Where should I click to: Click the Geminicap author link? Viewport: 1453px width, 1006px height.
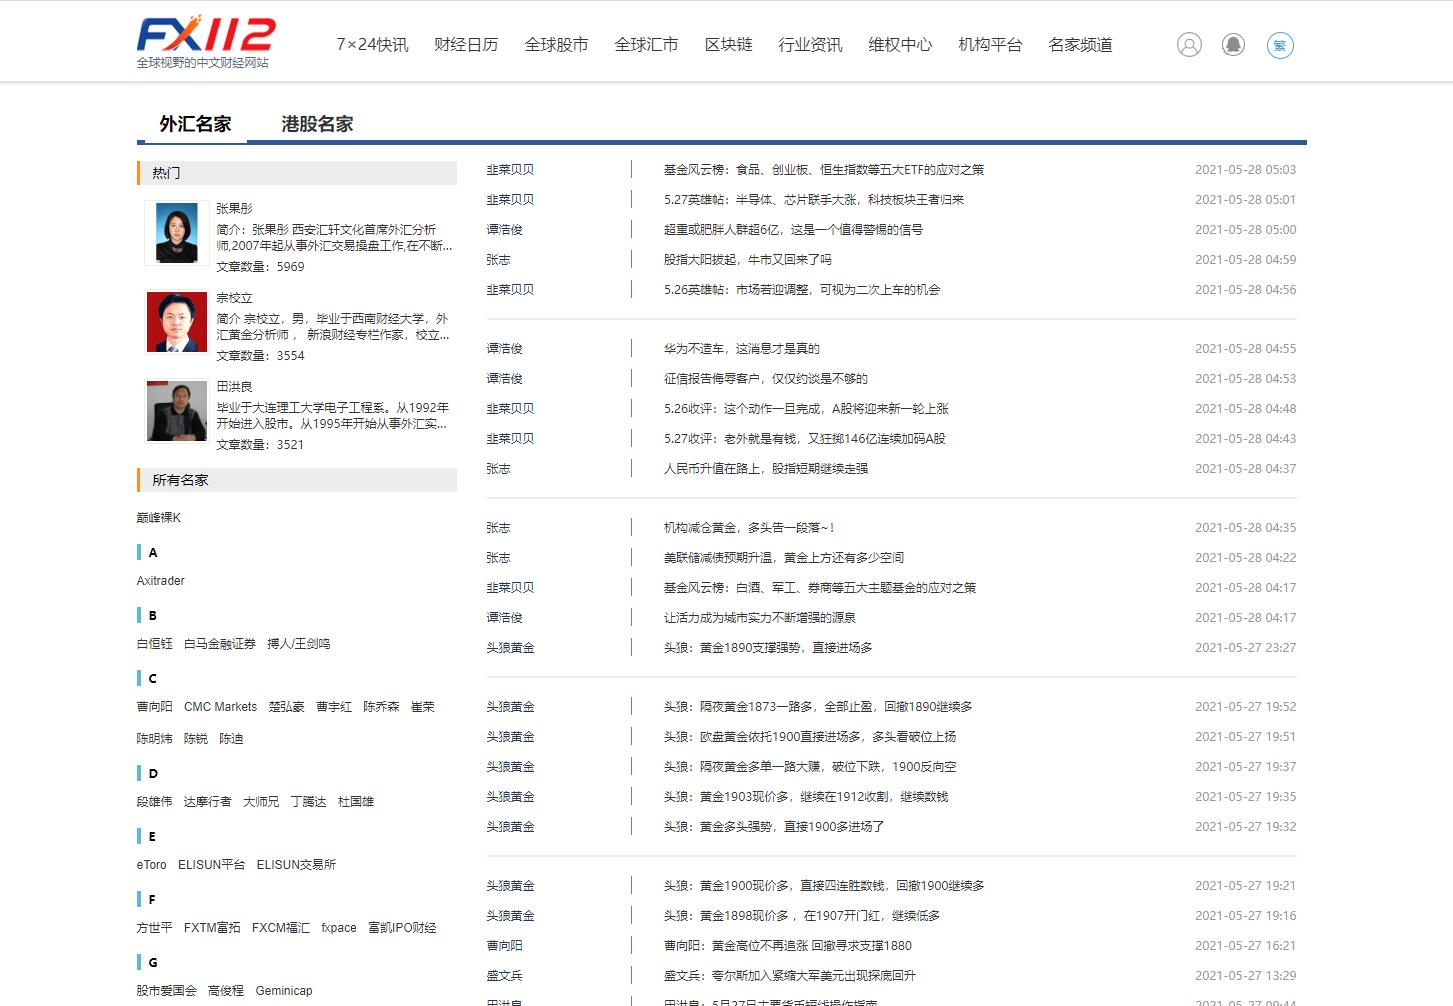pyautogui.click(x=284, y=991)
